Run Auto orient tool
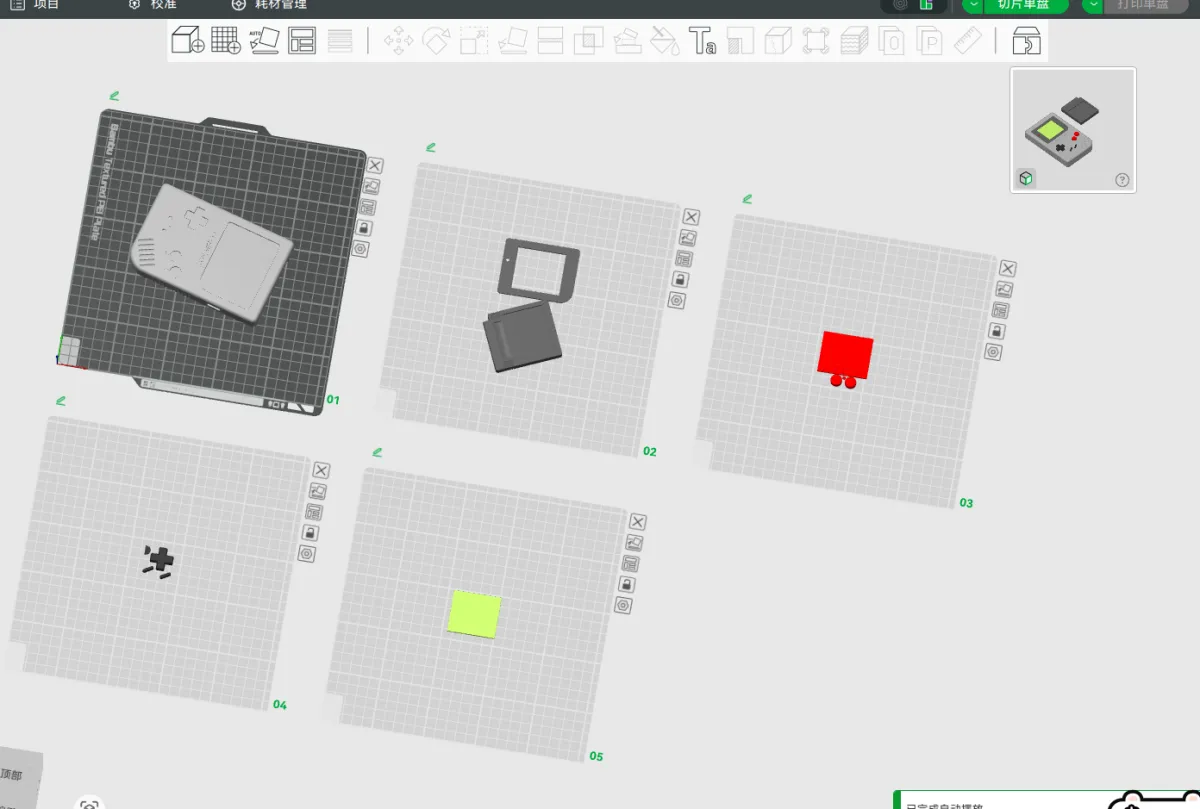 (x=264, y=41)
